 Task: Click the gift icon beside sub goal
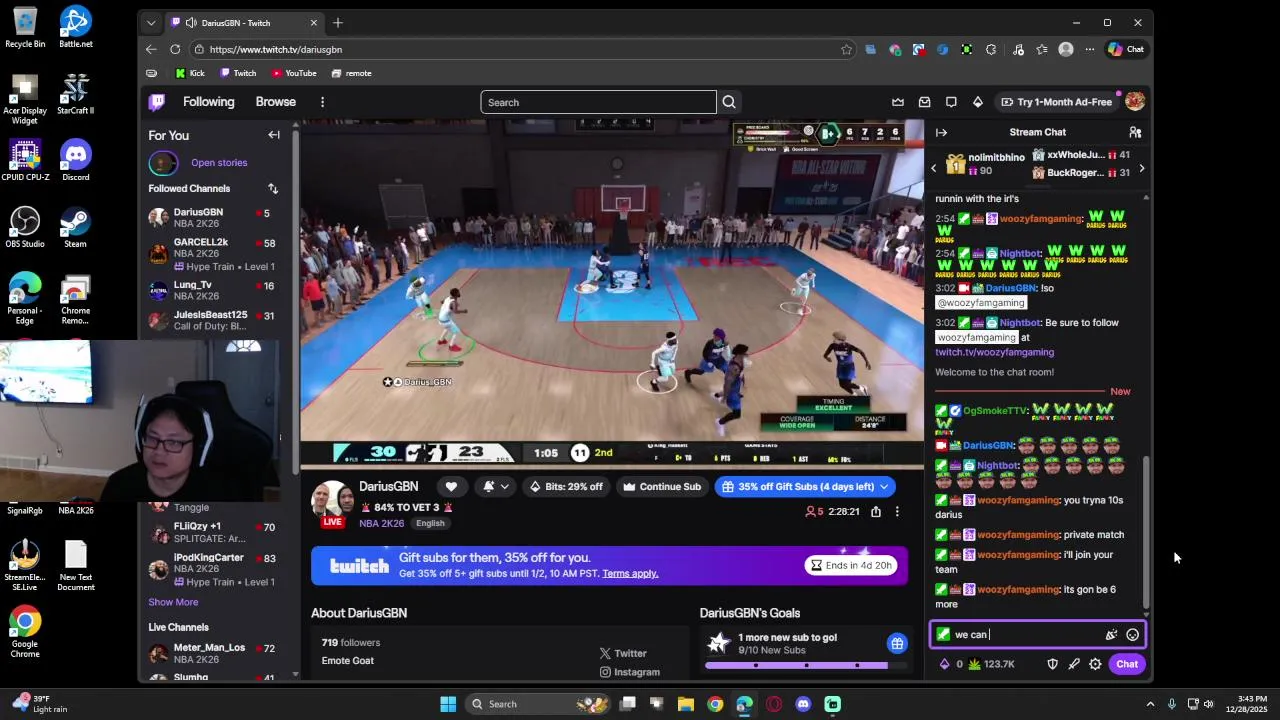tap(897, 643)
